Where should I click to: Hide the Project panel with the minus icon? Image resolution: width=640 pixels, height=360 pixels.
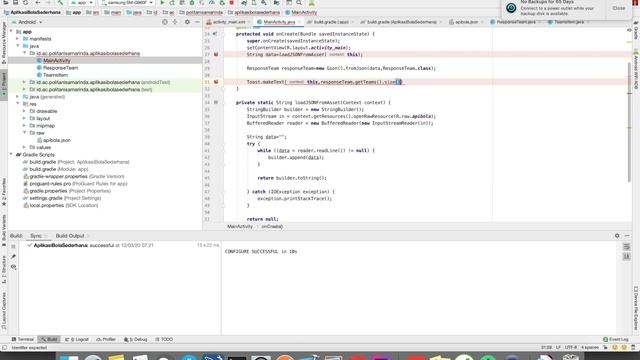click(198, 22)
